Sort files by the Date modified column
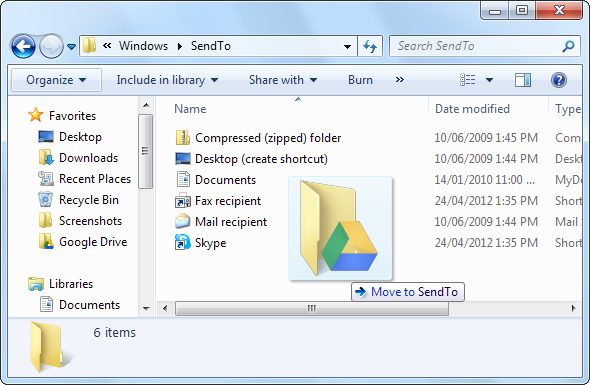Viewport: 590px width, 385px height. tap(472, 109)
